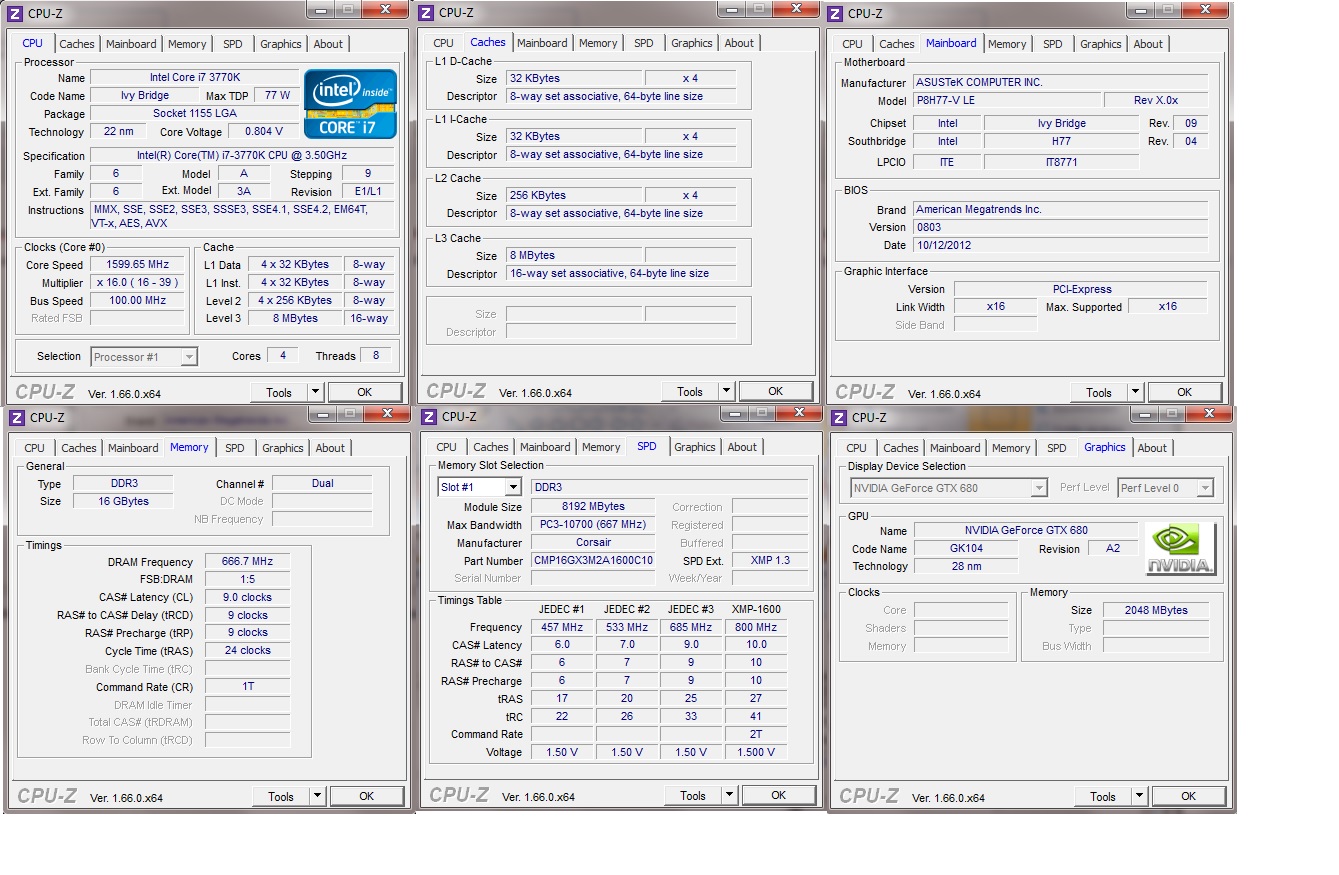Viewport: 1339px width, 875px height.
Task: Click the L2 Cache 256 KBytes size field
Action: 573,195
